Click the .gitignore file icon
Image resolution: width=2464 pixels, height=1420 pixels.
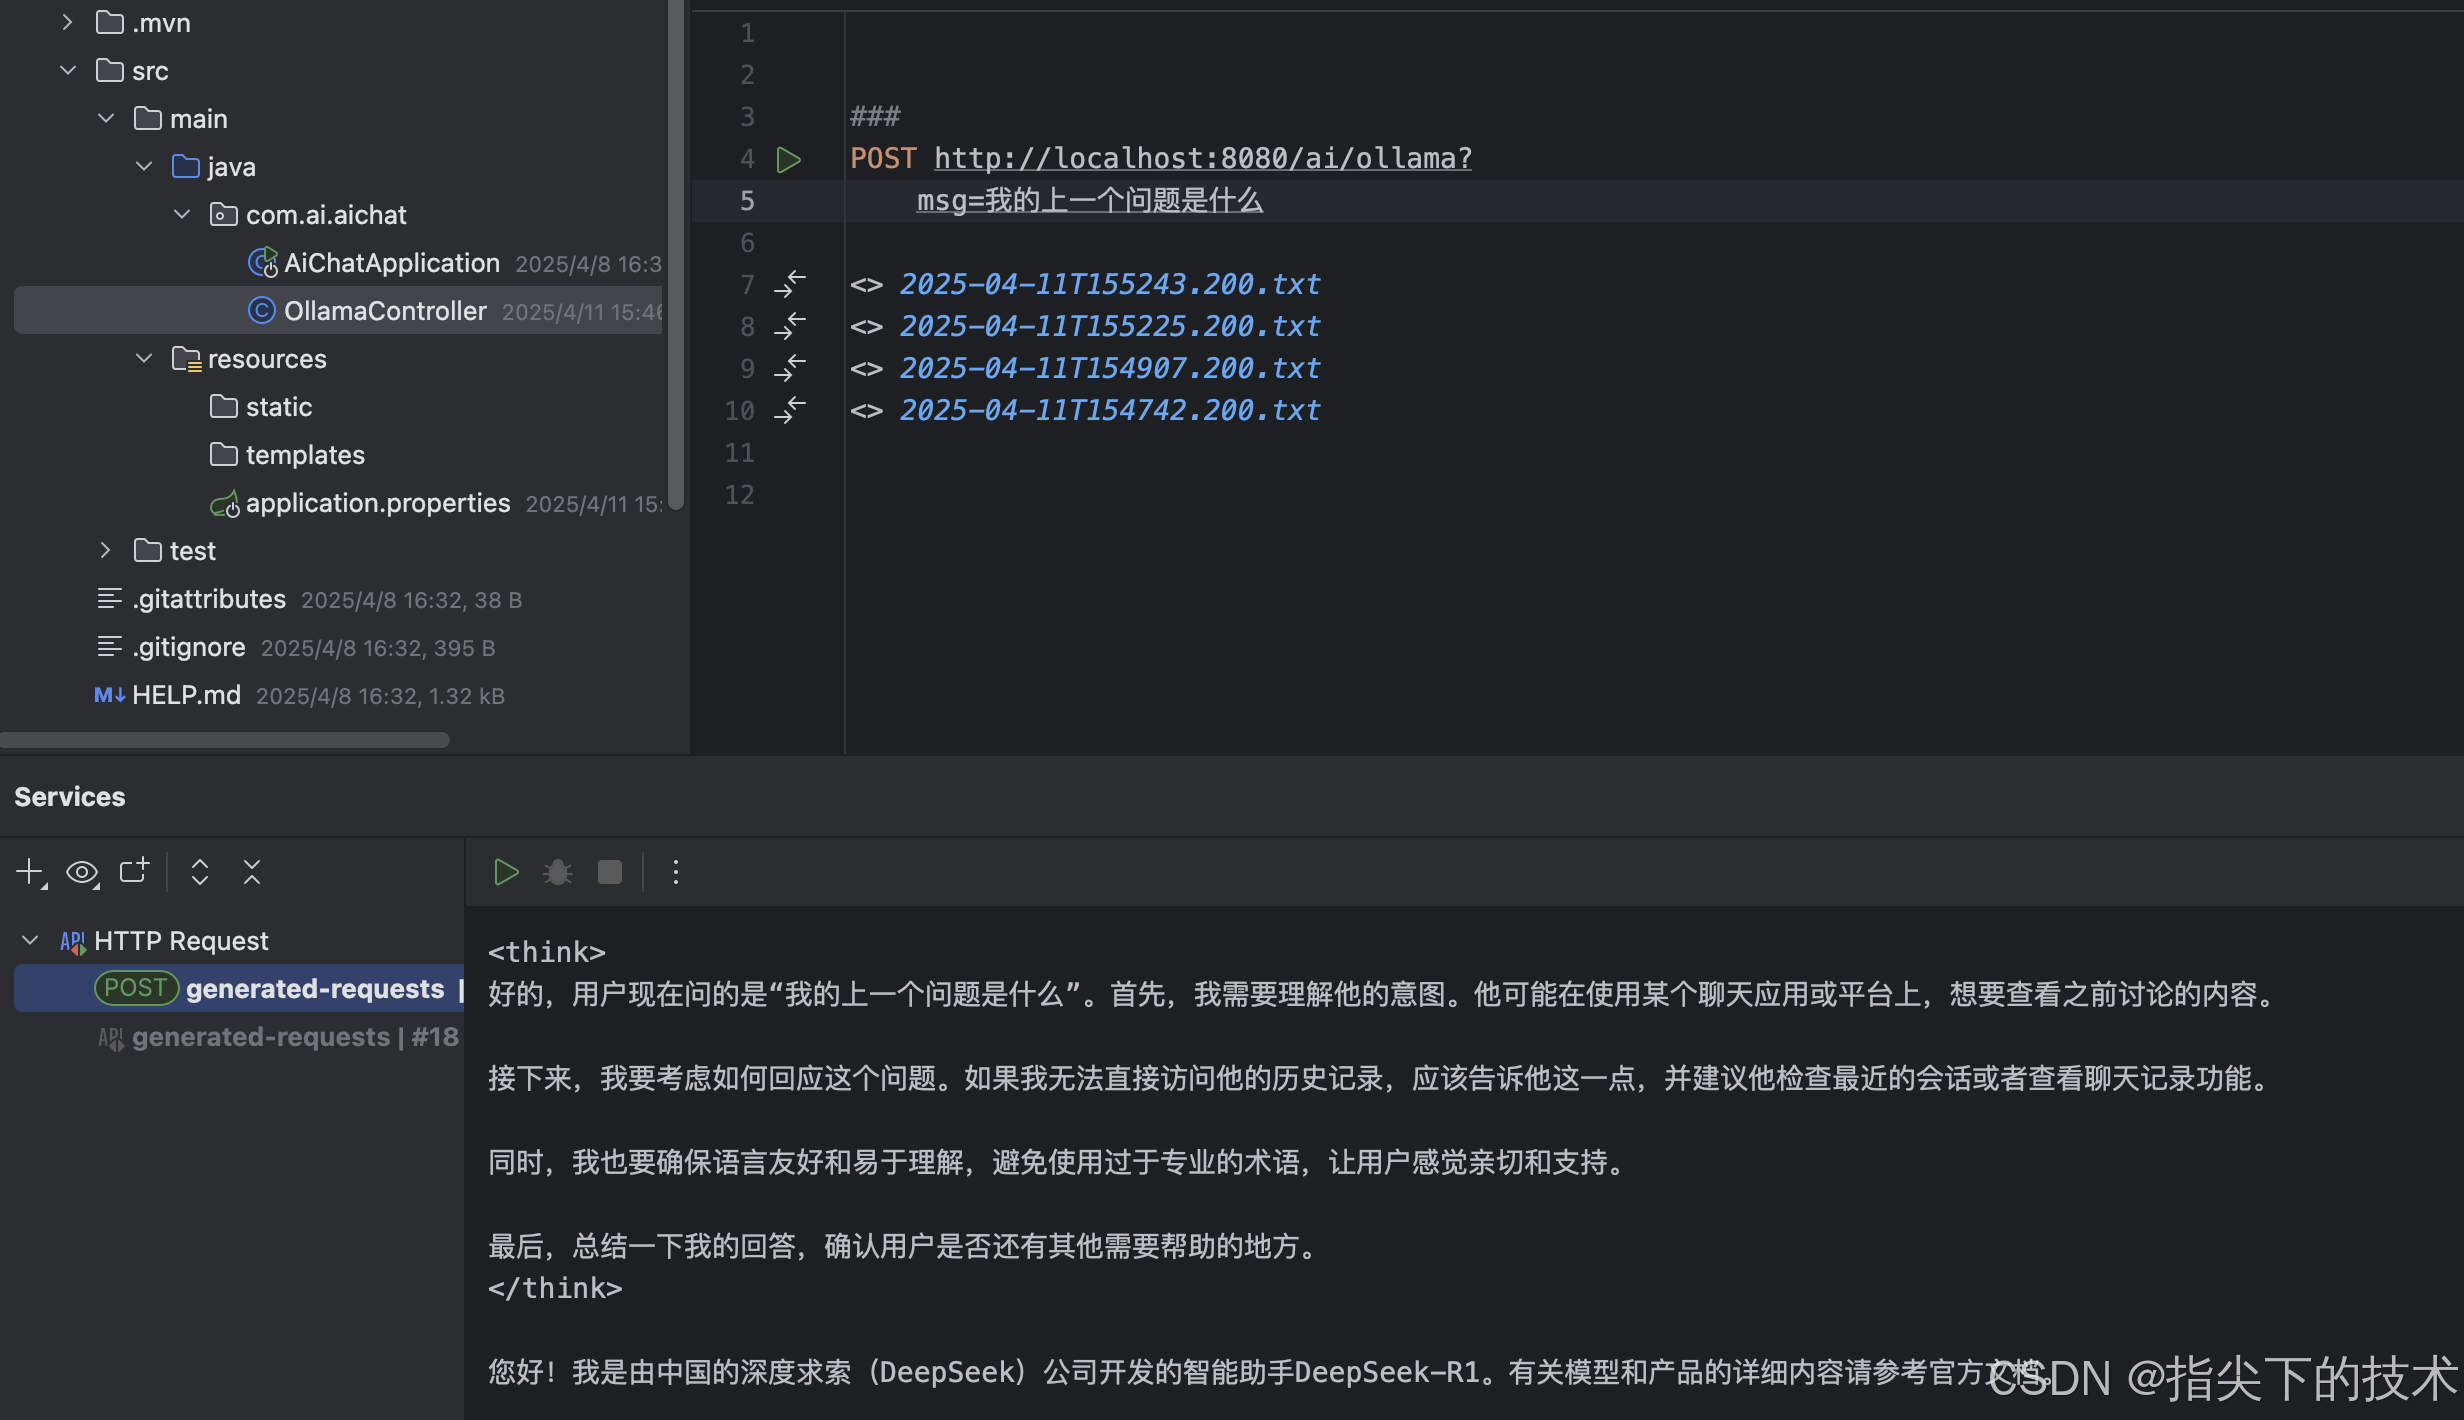coord(109,647)
